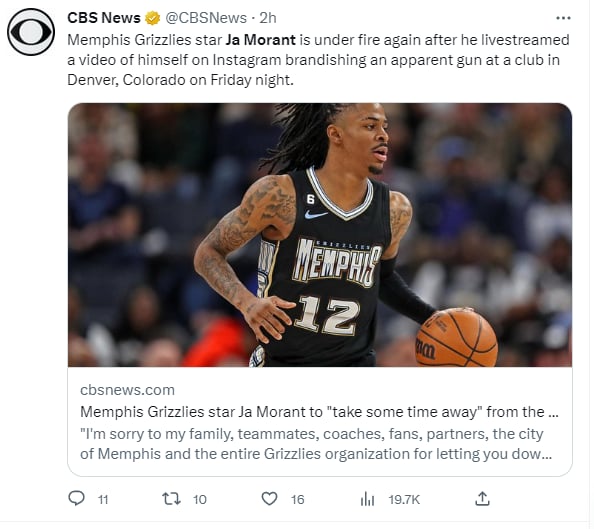Open the three-dot more options menu
The height and width of the screenshot is (529, 594).
pos(563,18)
